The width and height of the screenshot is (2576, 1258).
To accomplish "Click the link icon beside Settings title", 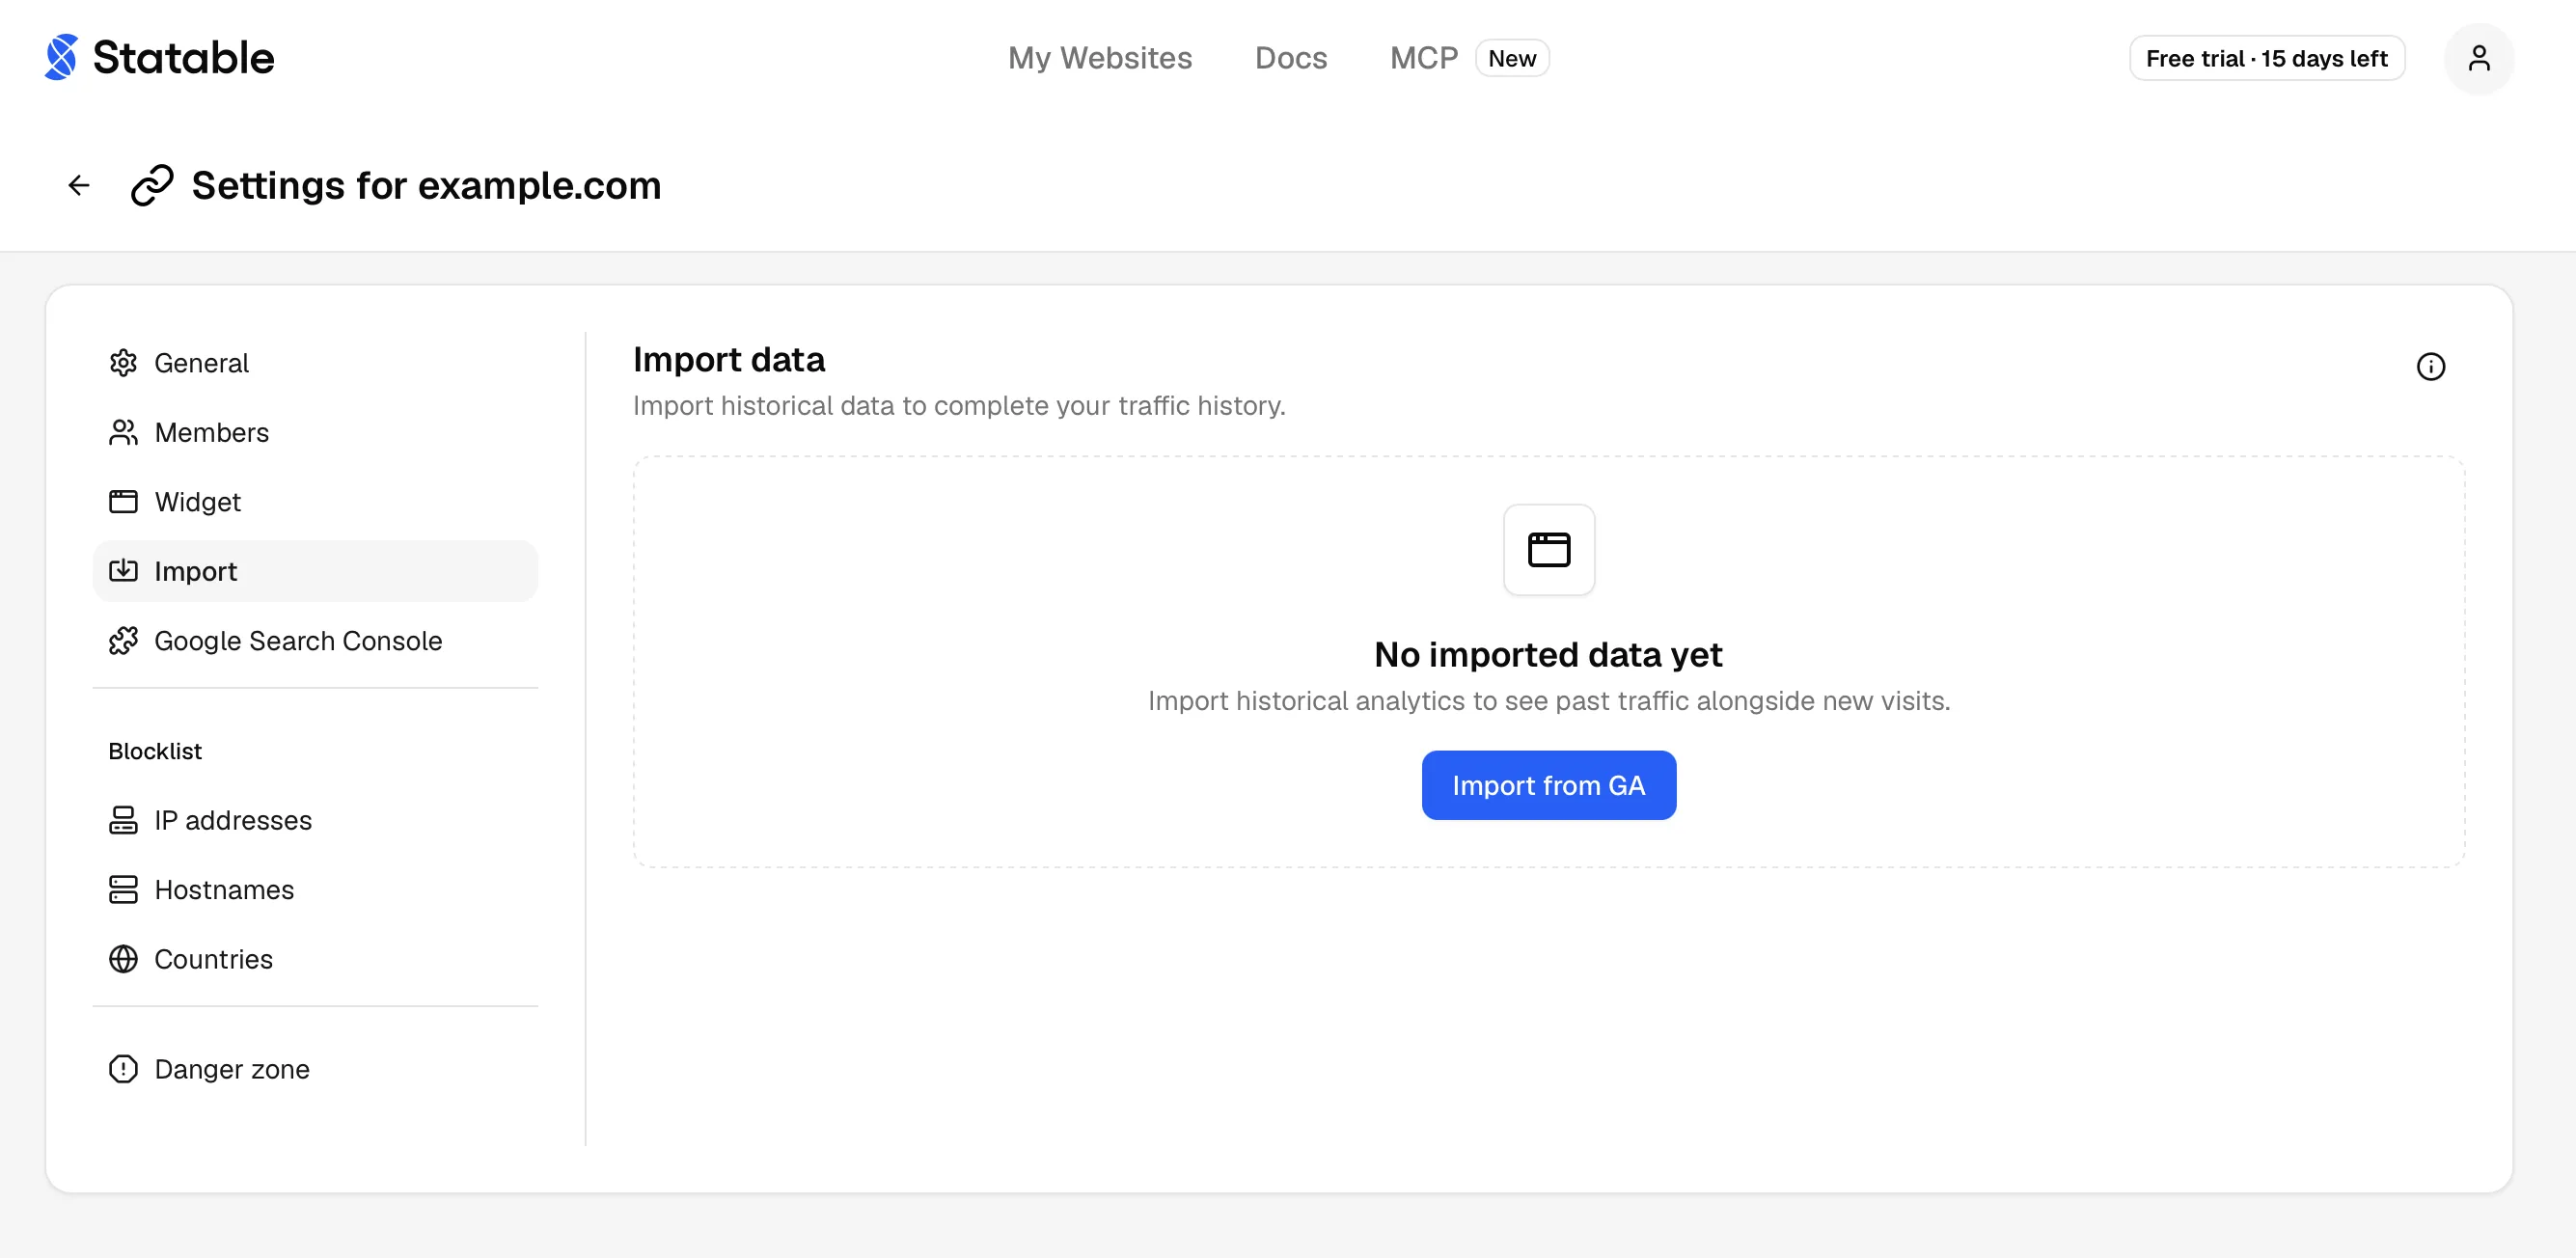I will [x=152, y=185].
